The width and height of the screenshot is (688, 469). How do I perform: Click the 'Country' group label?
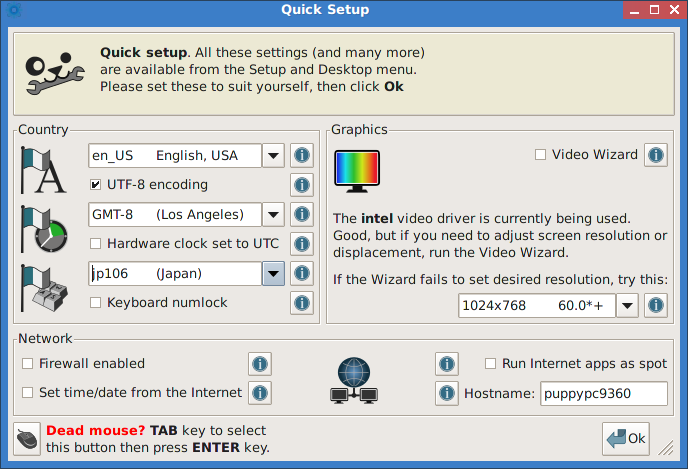(x=43, y=129)
